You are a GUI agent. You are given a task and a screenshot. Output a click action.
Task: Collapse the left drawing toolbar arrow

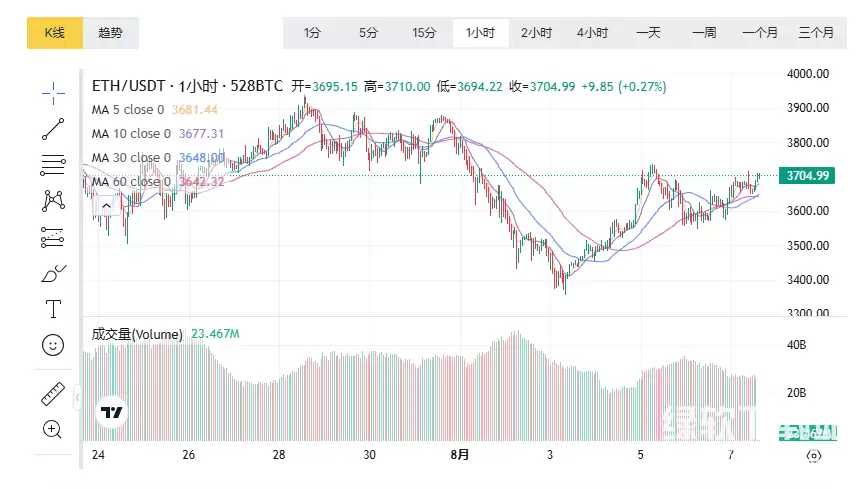coord(79,398)
